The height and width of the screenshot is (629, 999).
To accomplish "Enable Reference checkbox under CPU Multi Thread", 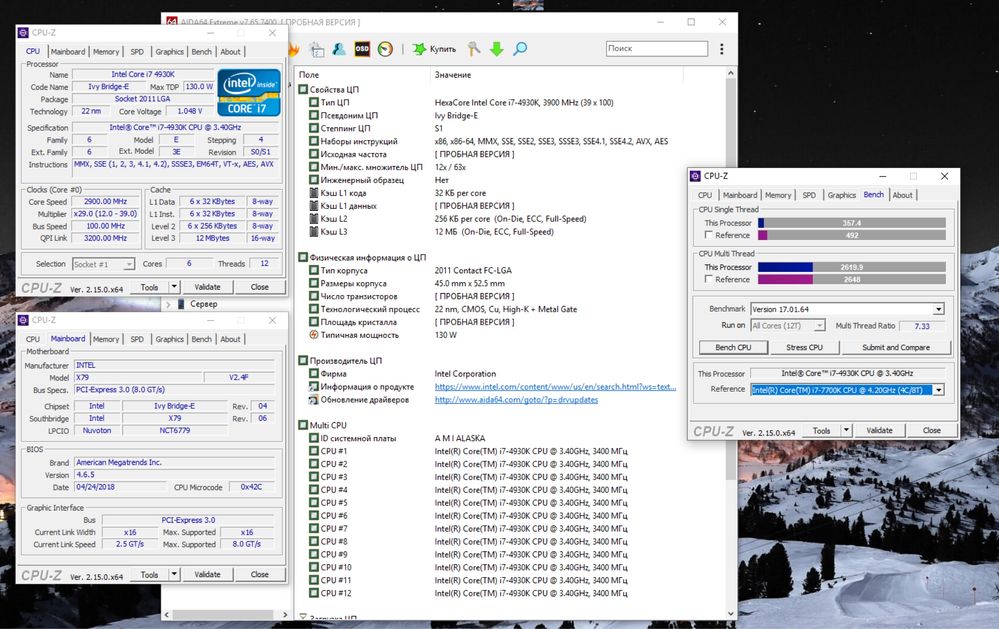I will tap(708, 279).
